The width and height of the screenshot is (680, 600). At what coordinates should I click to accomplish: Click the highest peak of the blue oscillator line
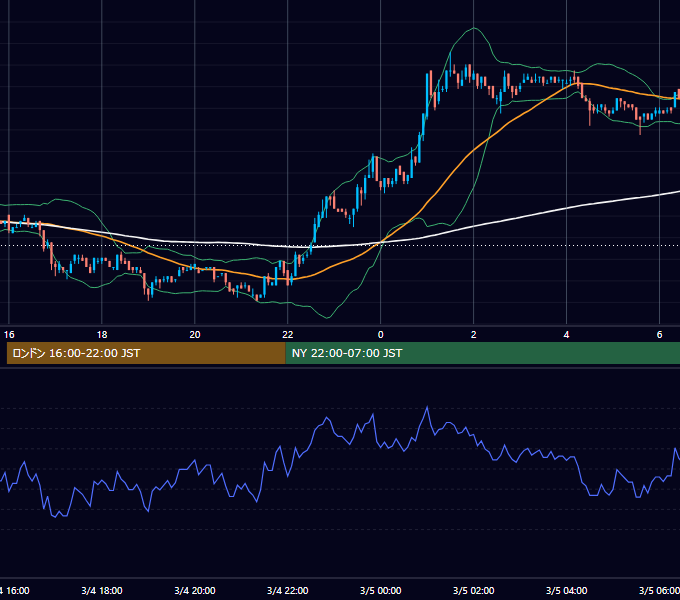427,407
